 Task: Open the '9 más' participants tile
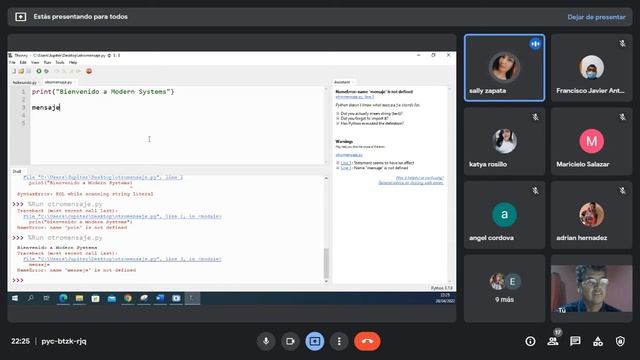504,289
